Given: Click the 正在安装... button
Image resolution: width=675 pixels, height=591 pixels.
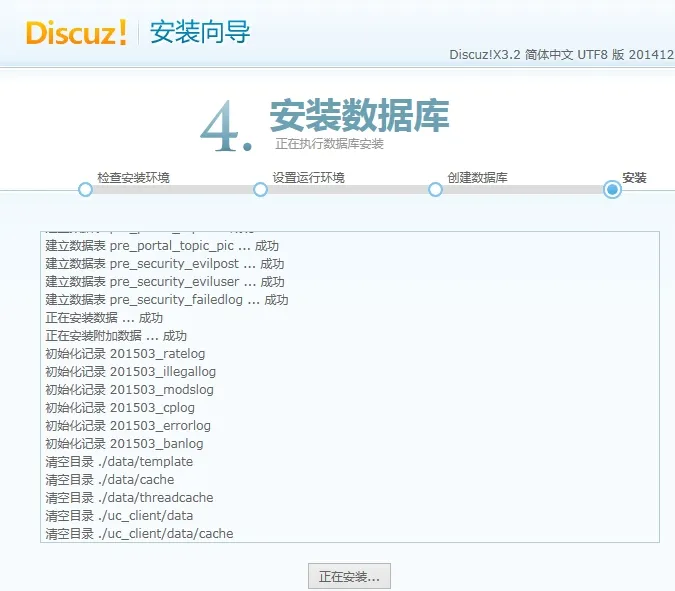Looking at the screenshot, I should 349,576.
